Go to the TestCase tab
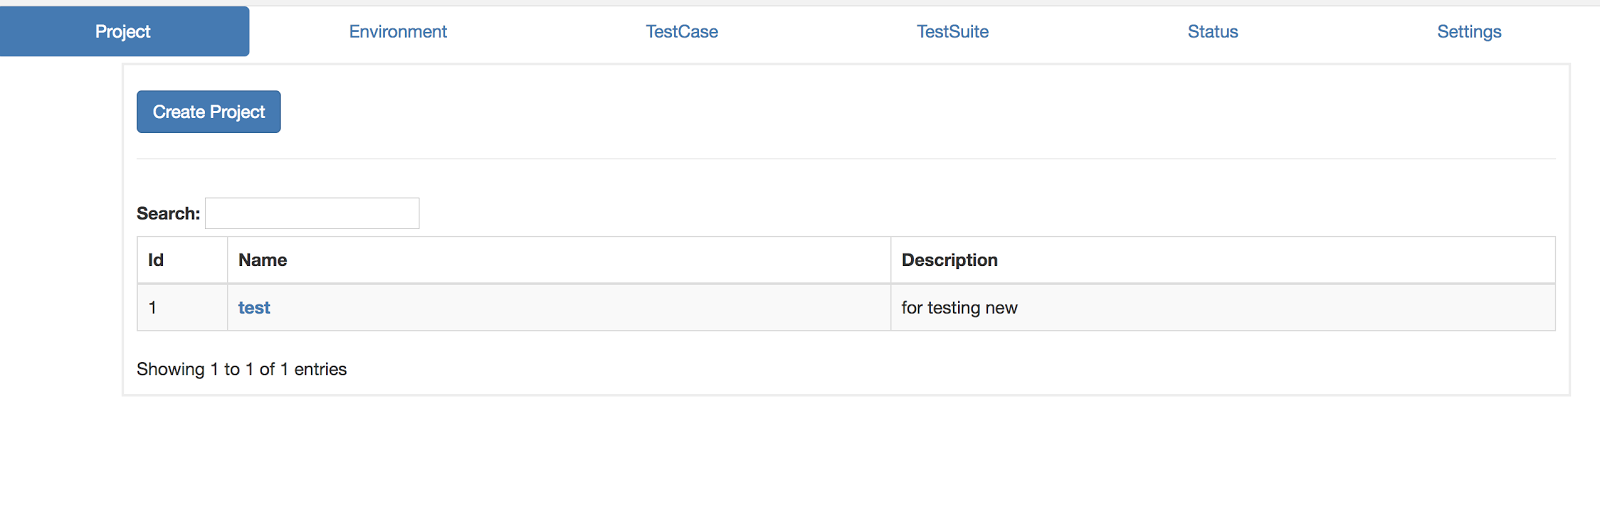 681,32
